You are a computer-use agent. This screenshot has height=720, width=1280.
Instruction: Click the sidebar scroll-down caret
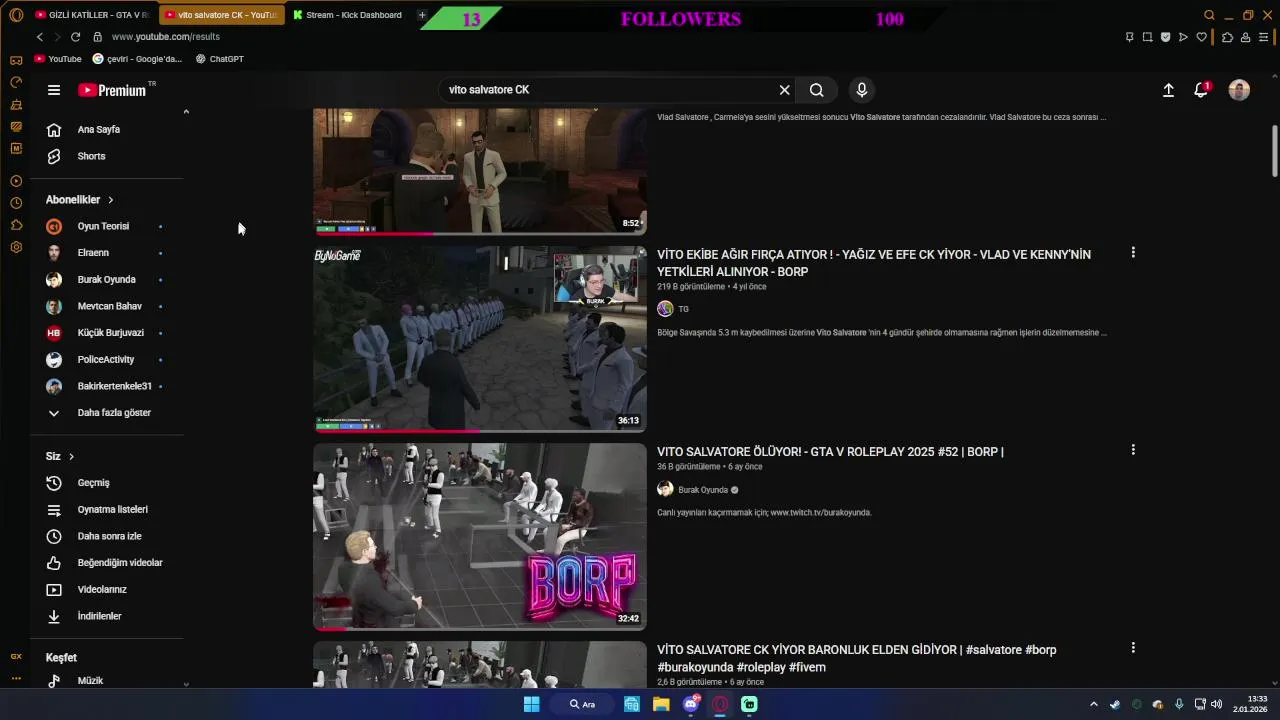pyautogui.click(x=186, y=683)
